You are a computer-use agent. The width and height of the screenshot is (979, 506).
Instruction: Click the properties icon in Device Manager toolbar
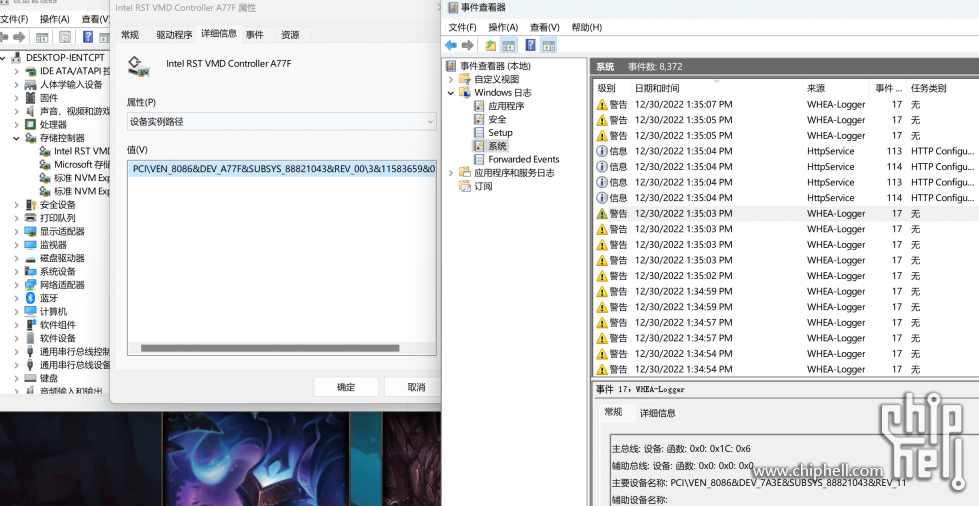65,37
